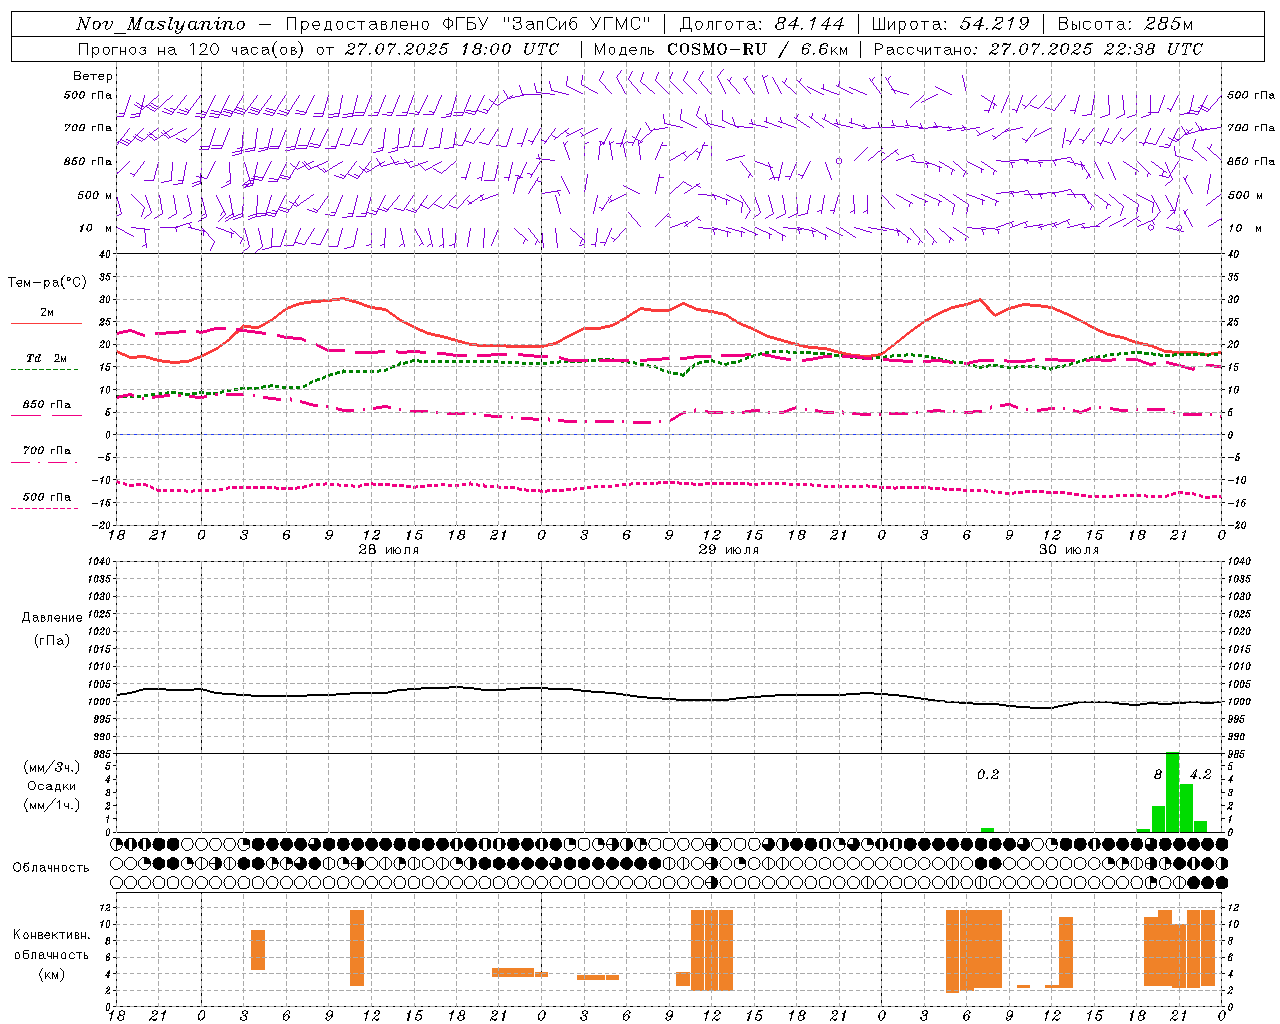Click the pink dotted line below 500 гПа legend
Screen dimensions: 1280x1024
coord(46,508)
